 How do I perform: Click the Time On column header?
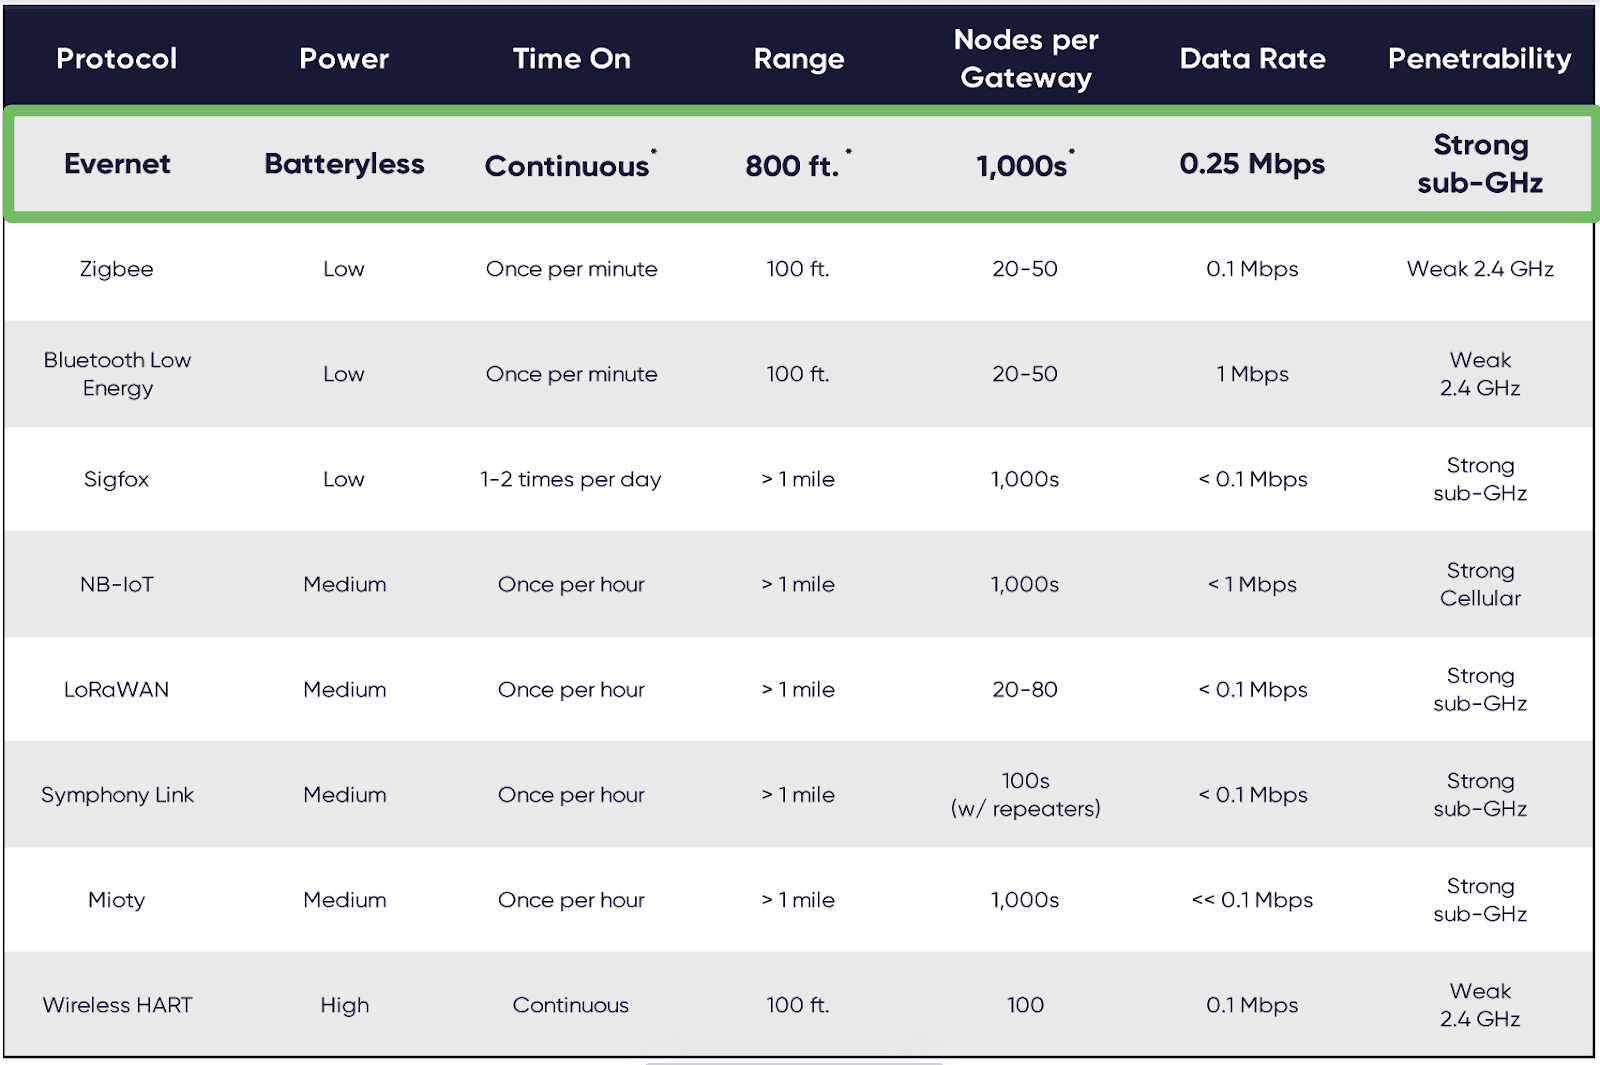click(x=571, y=59)
